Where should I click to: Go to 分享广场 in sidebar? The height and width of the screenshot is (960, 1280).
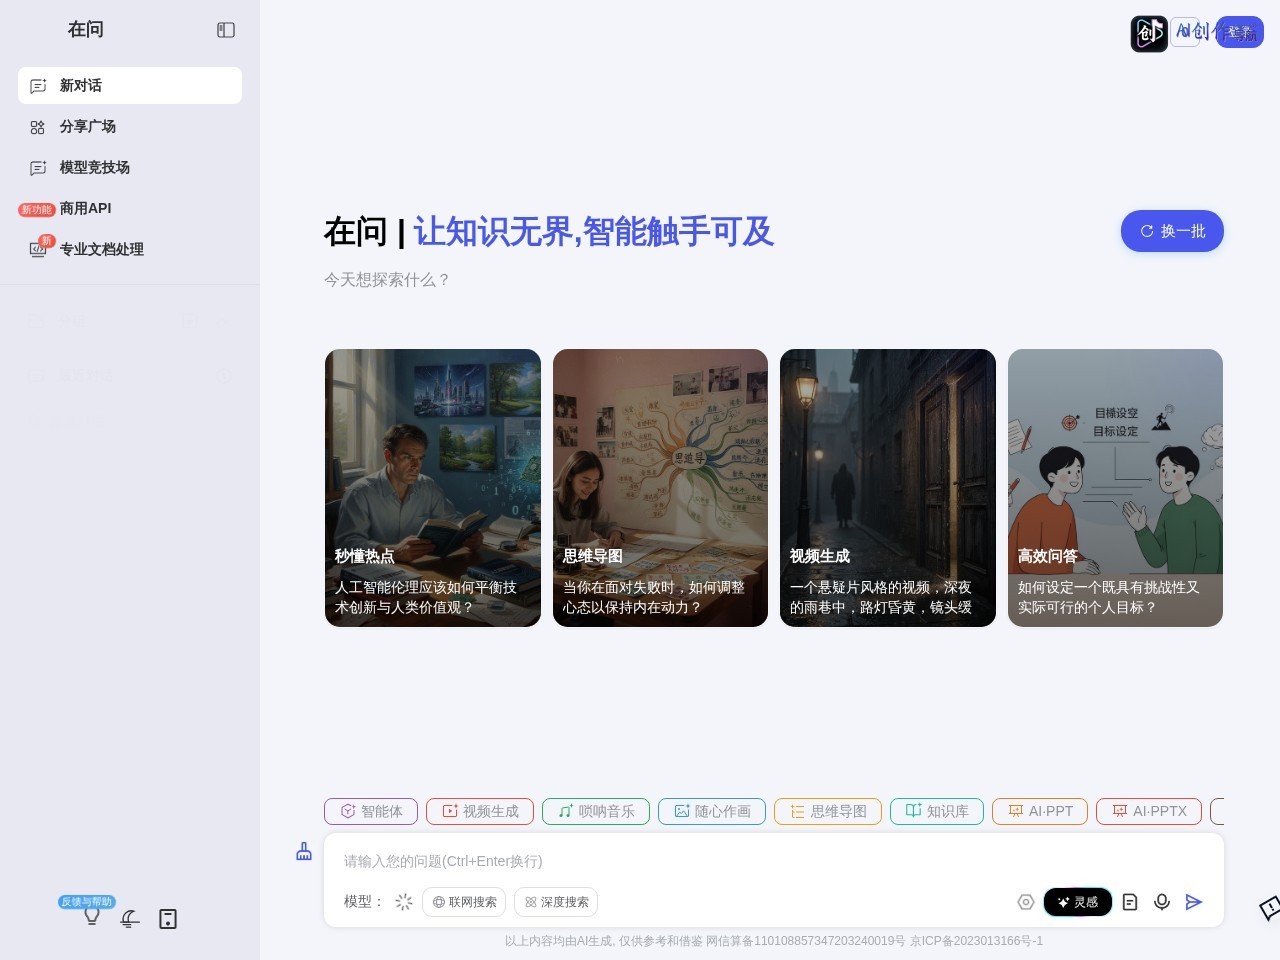click(130, 126)
